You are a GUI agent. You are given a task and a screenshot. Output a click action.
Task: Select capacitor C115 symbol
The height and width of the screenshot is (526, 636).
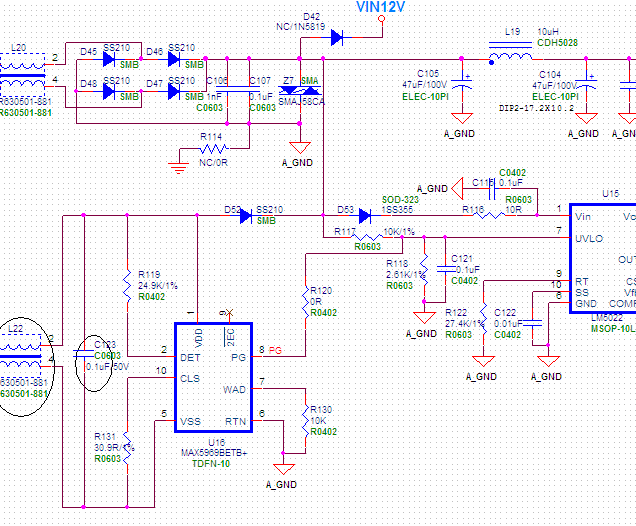pos(492,189)
